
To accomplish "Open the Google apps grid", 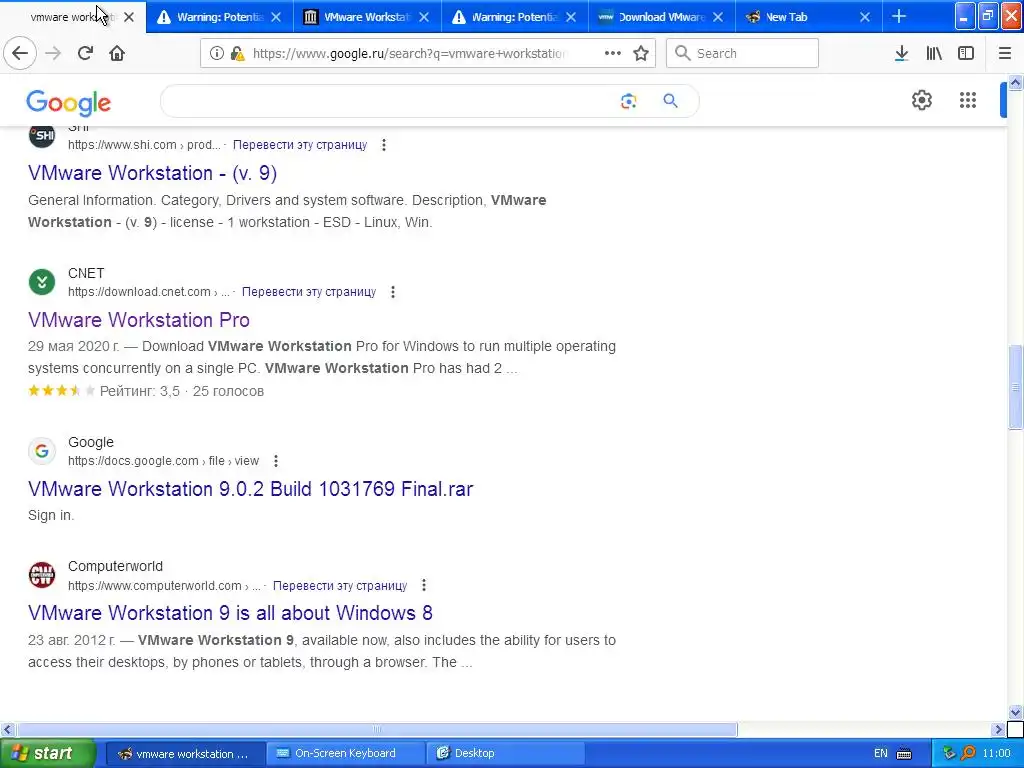I will pyautogui.click(x=968, y=100).
